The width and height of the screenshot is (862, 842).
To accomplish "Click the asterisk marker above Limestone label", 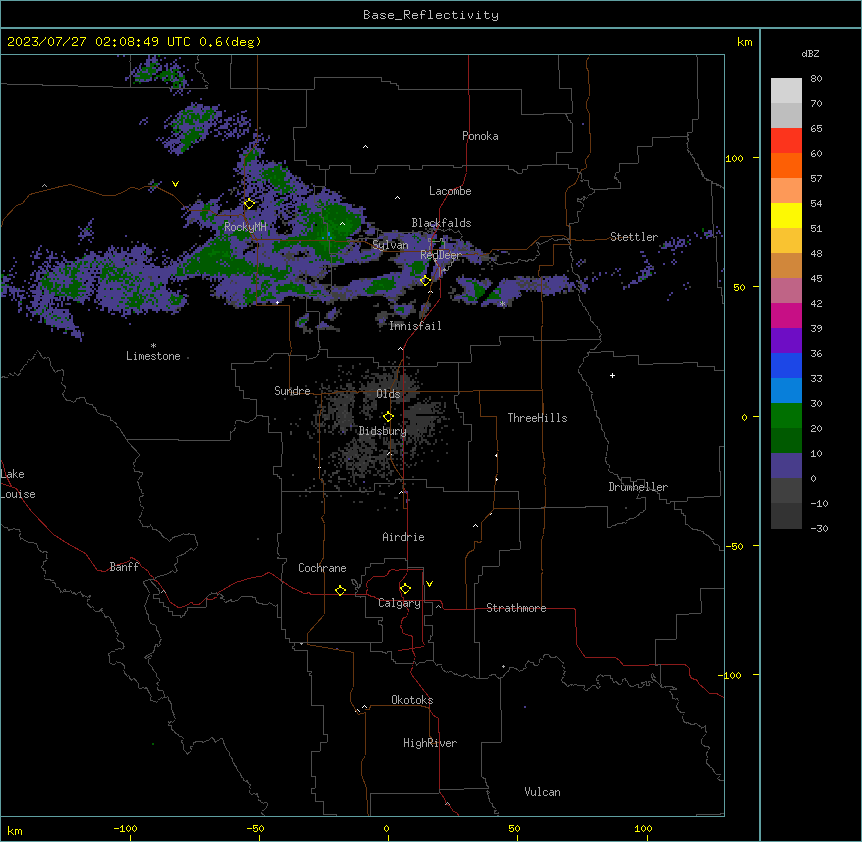I will point(153,346).
